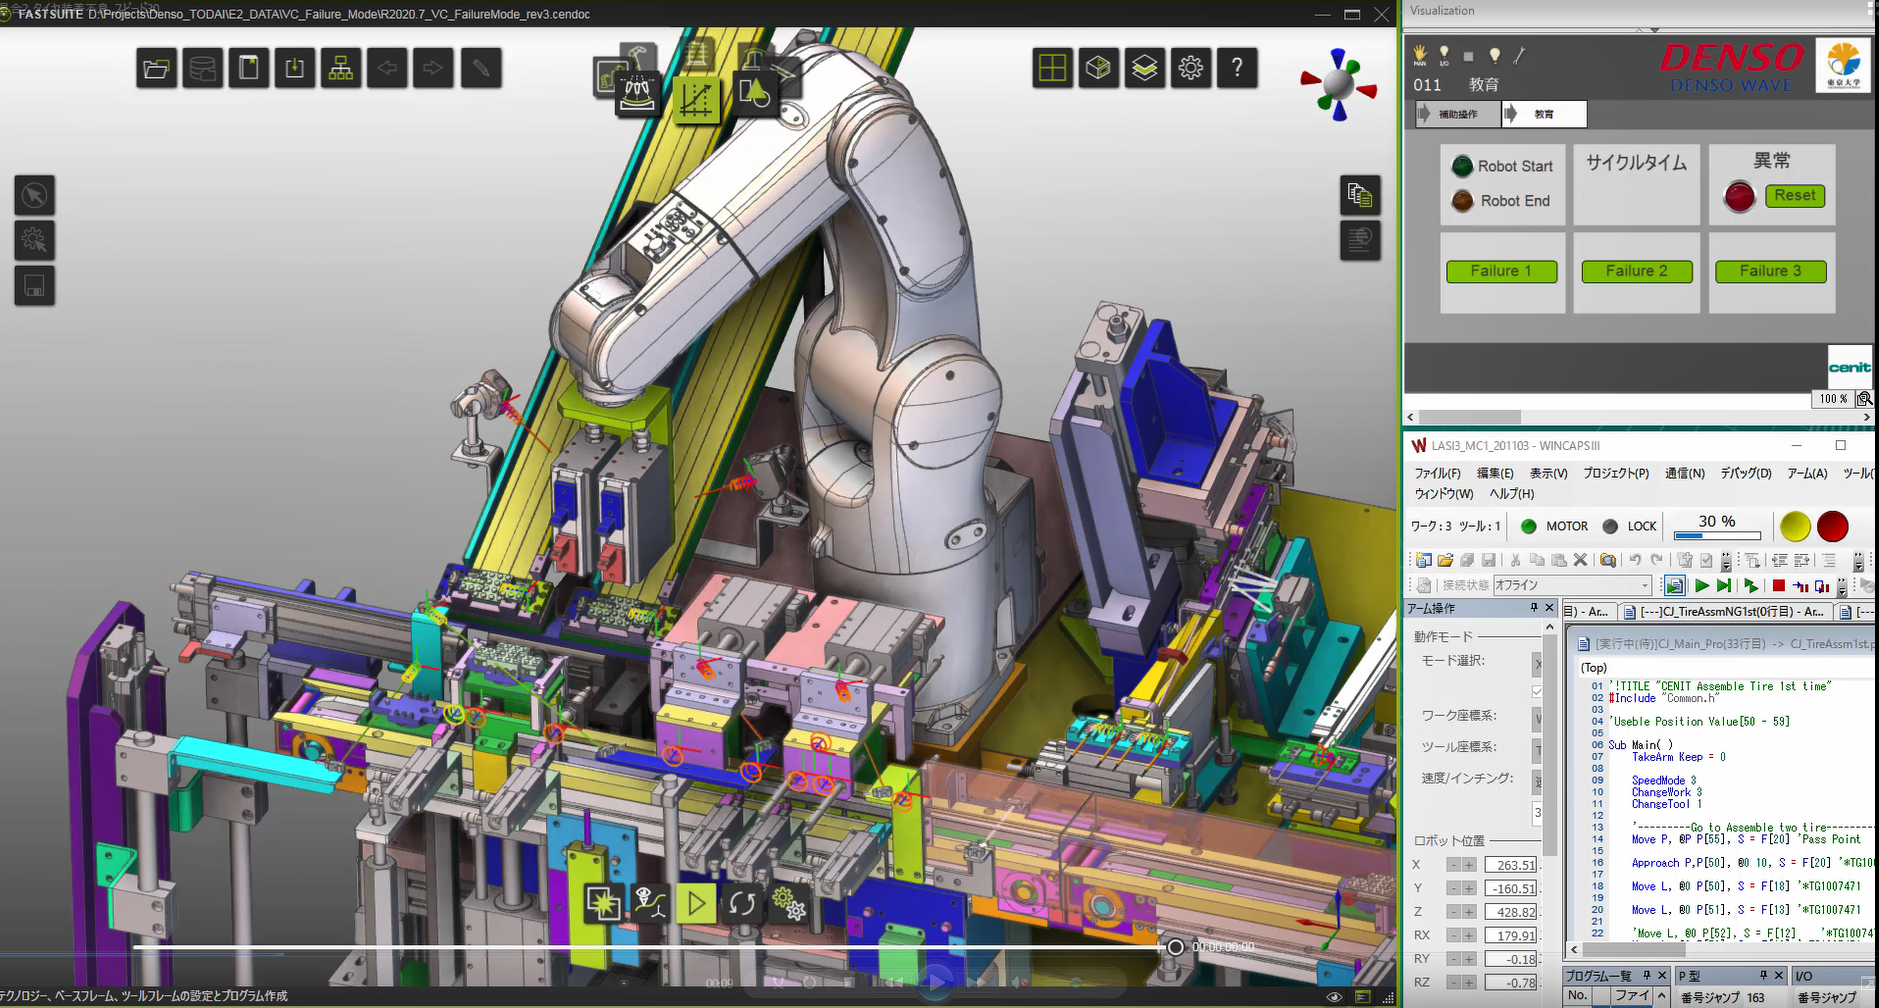Screen dimensions: 1879x1008
Task: Open the デバッグ(D) menu
Action: (x=1745, y=473)
